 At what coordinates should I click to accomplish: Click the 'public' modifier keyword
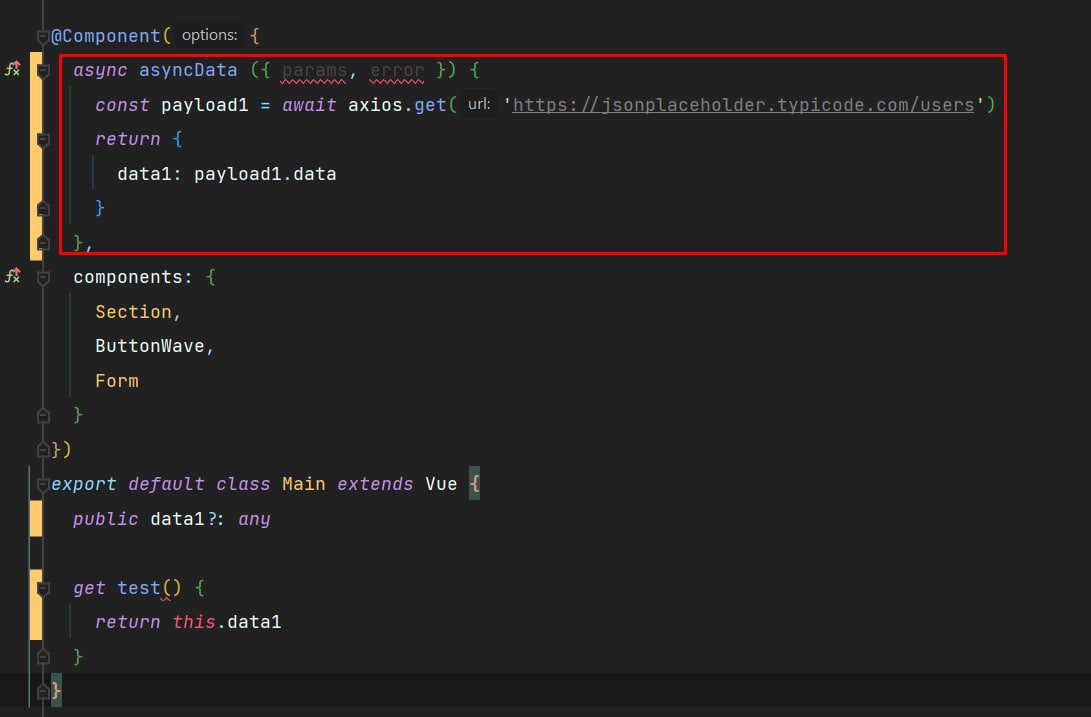[x=106, y=519]
